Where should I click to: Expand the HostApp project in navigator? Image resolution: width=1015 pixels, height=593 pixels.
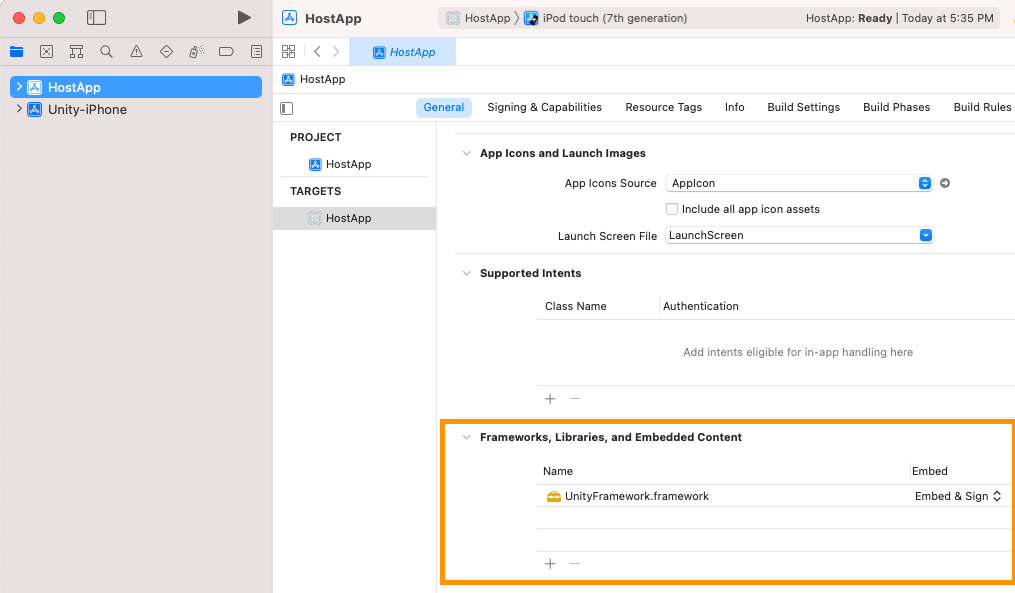coord(19,87)
